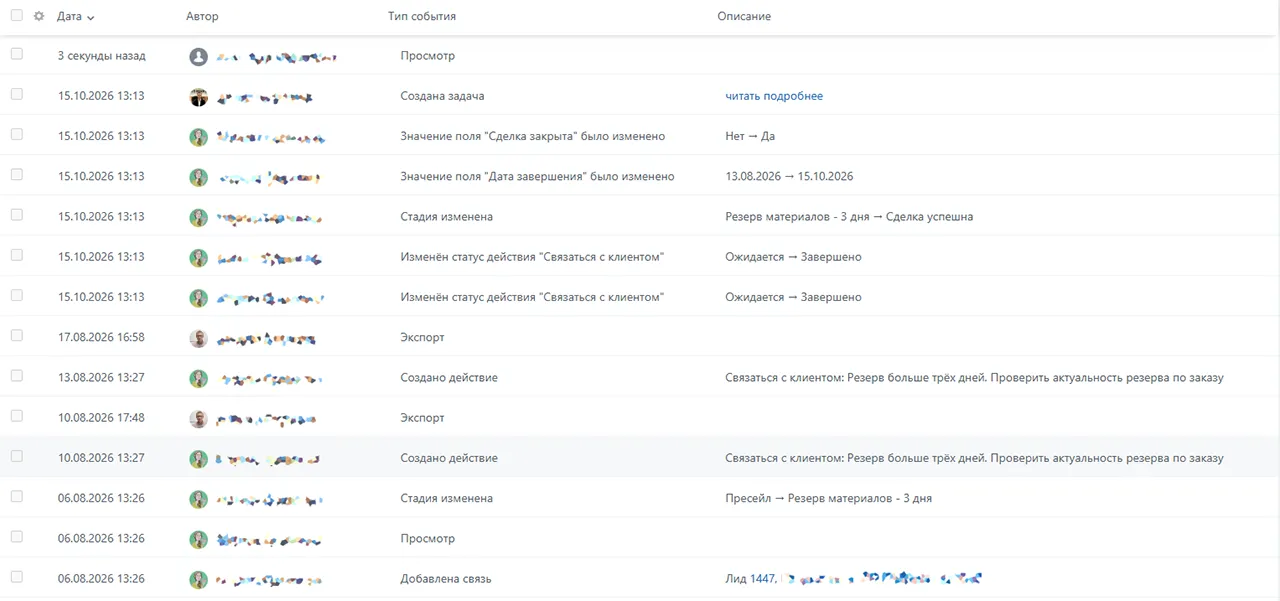Check the box for the 'Добавлена связь' row
This screenshot has width=1280, height=601.
17,576
